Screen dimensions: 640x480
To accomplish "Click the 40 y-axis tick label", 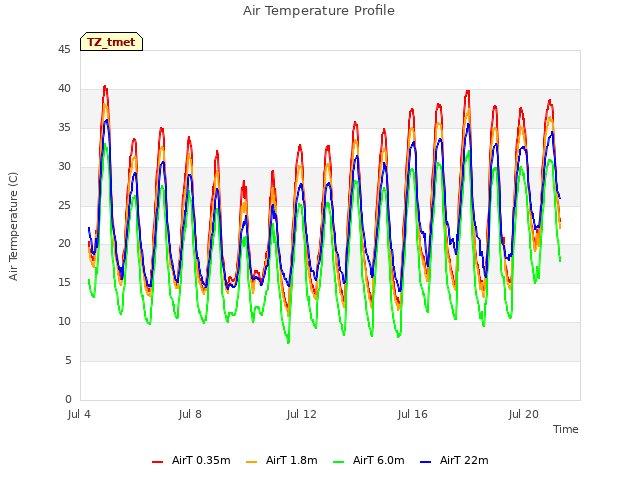I will tap(64, 88).
